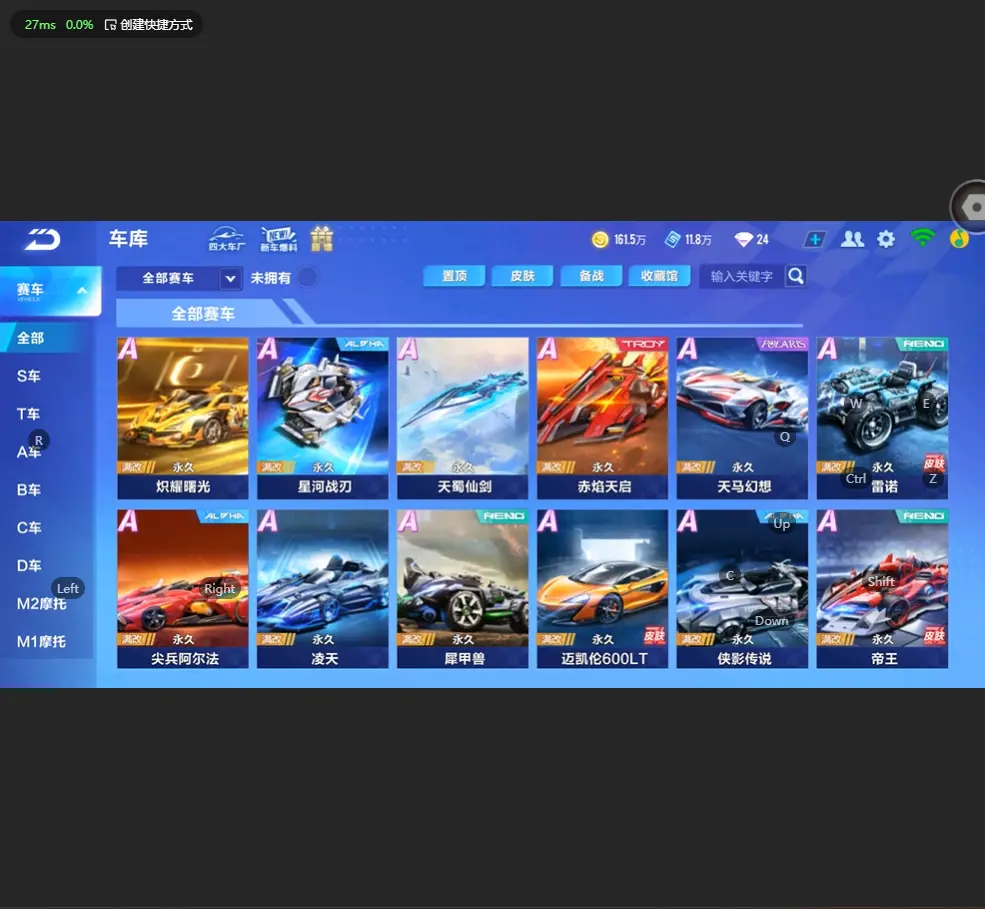The image size is (985, 909).
Task: Click the blue ticket currency icon
Action: tap(672, 239)
